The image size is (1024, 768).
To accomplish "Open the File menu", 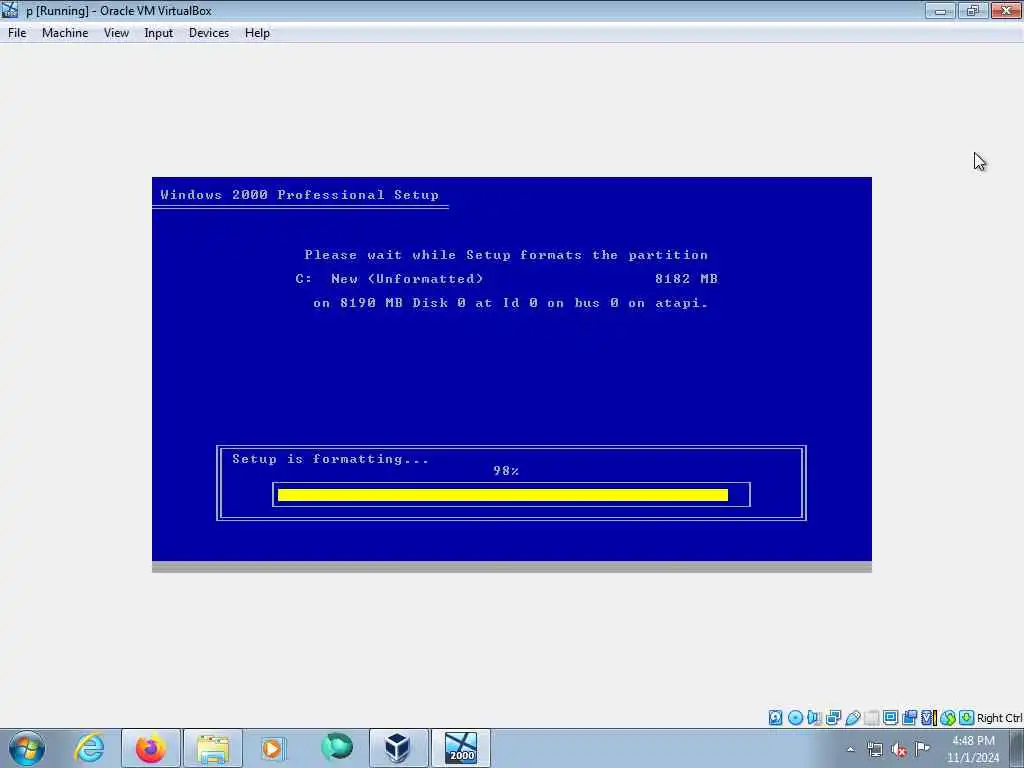I will (x=17, y=33).
